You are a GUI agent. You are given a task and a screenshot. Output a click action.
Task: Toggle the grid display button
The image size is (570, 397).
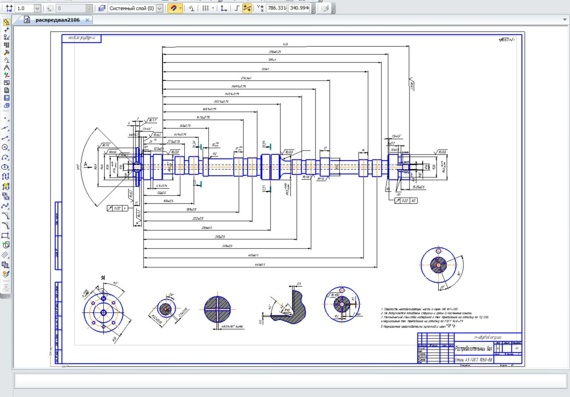[205, 8]
